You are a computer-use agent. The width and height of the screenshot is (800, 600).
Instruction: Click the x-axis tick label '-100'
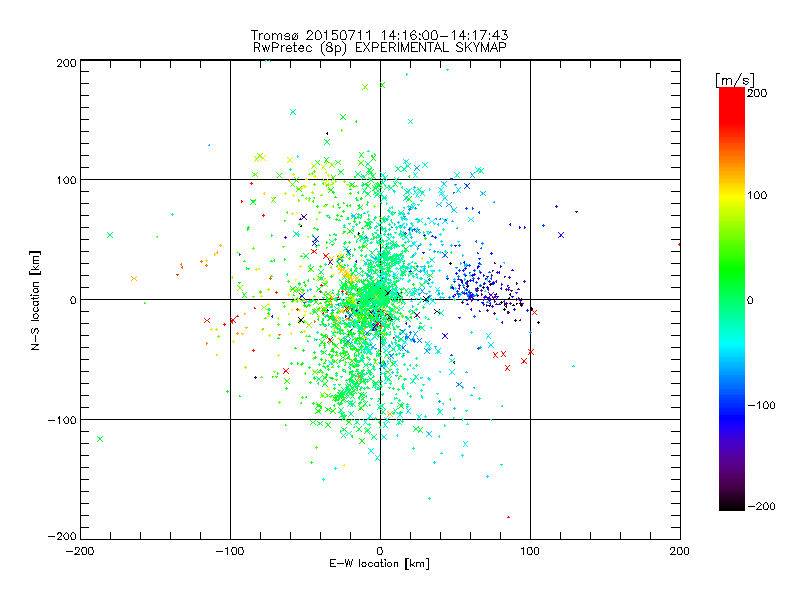(230, 552)
